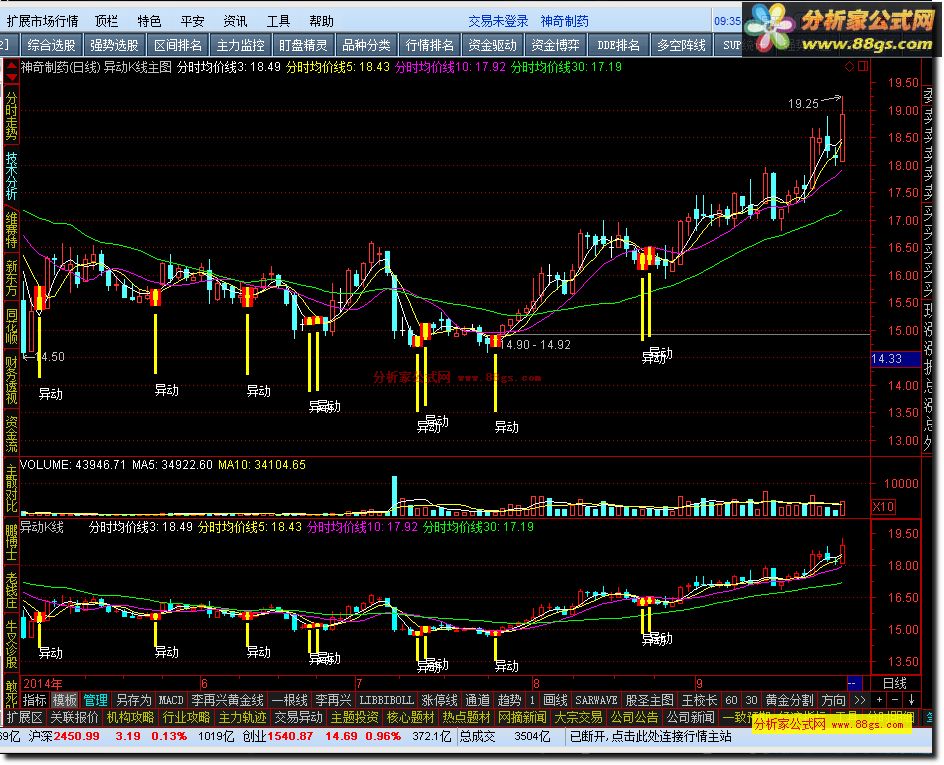Click the 神奇制药 title label

click(x=564, y=21)
